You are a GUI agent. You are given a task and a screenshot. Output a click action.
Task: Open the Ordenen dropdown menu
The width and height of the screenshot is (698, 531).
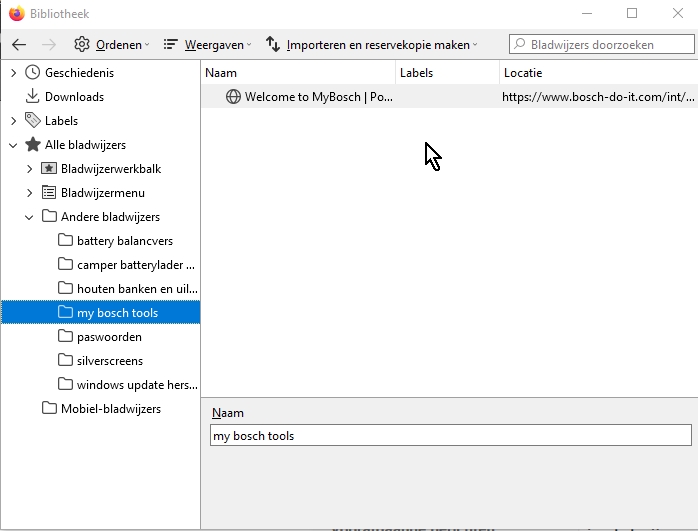tap(112, 44)
